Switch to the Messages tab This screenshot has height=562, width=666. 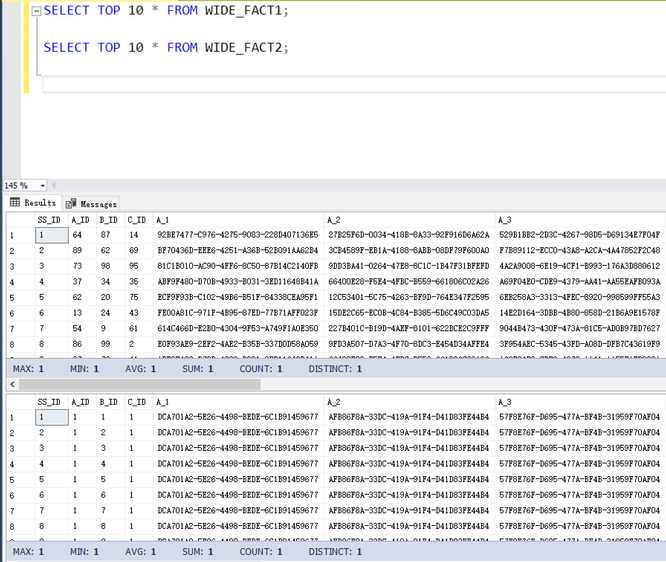91,204
